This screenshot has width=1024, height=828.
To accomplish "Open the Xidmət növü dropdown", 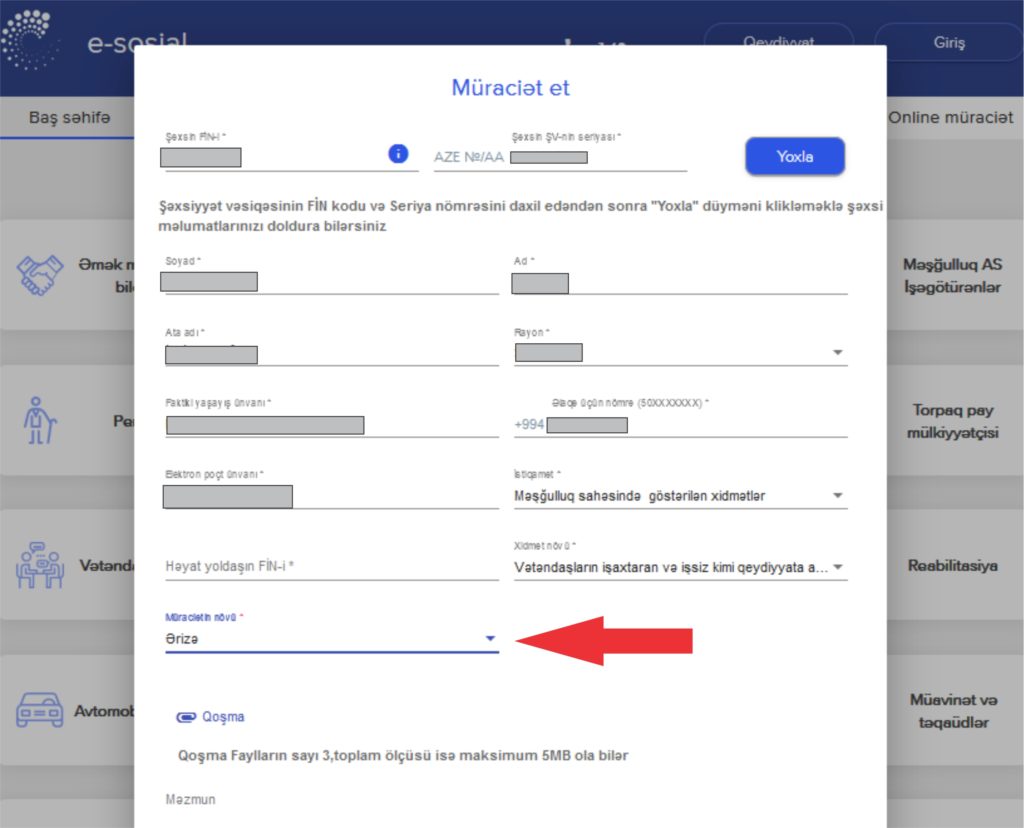I will point(837,568).
